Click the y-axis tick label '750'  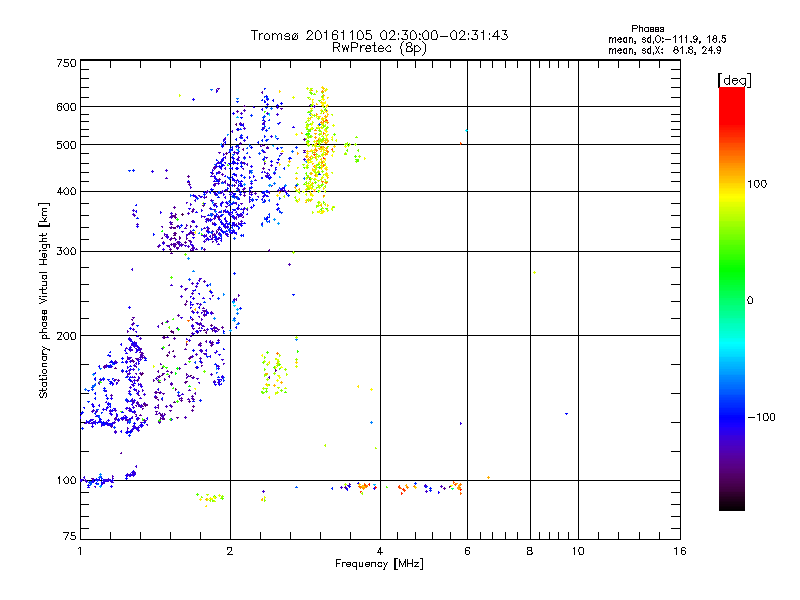(x=67, y=63)
